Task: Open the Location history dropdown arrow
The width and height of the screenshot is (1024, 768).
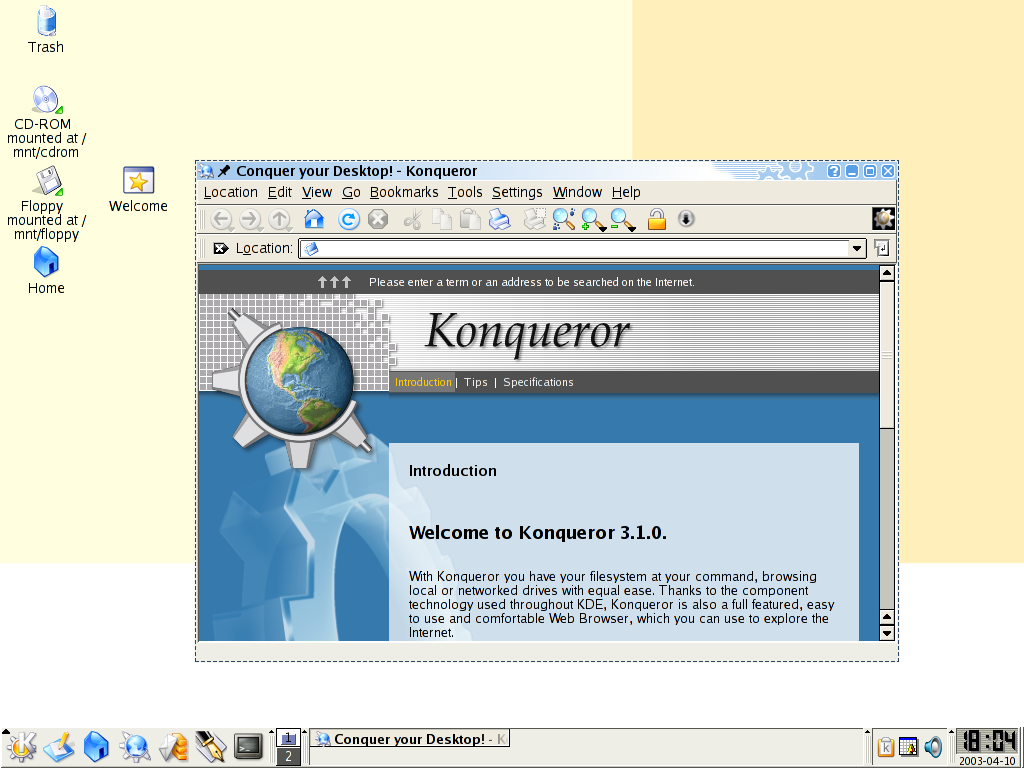Action: point(857,248)
